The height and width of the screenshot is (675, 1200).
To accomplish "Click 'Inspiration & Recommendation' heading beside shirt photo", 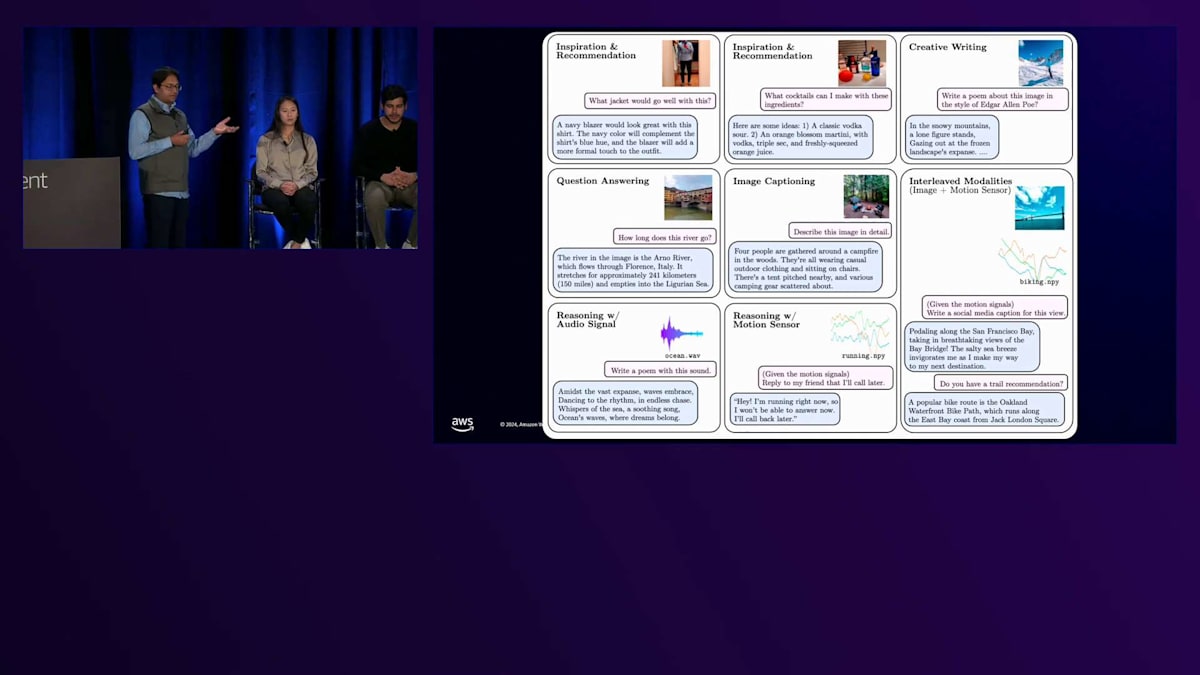I will tap(596, 51).
